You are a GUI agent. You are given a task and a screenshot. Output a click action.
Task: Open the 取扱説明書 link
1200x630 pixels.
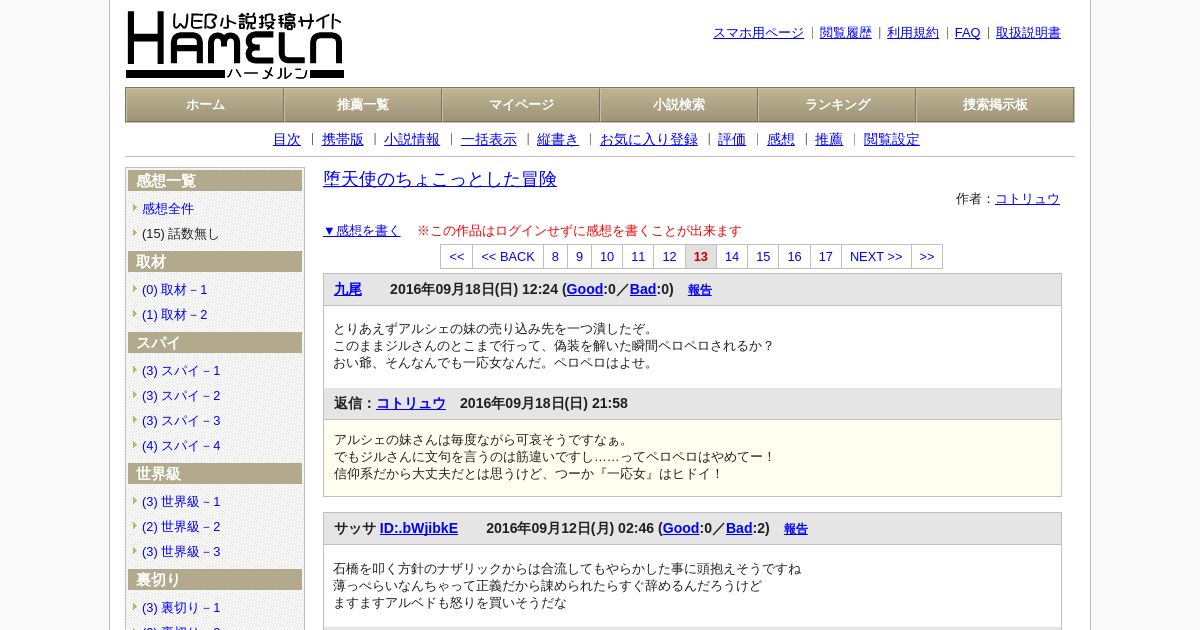point(1028,33)
